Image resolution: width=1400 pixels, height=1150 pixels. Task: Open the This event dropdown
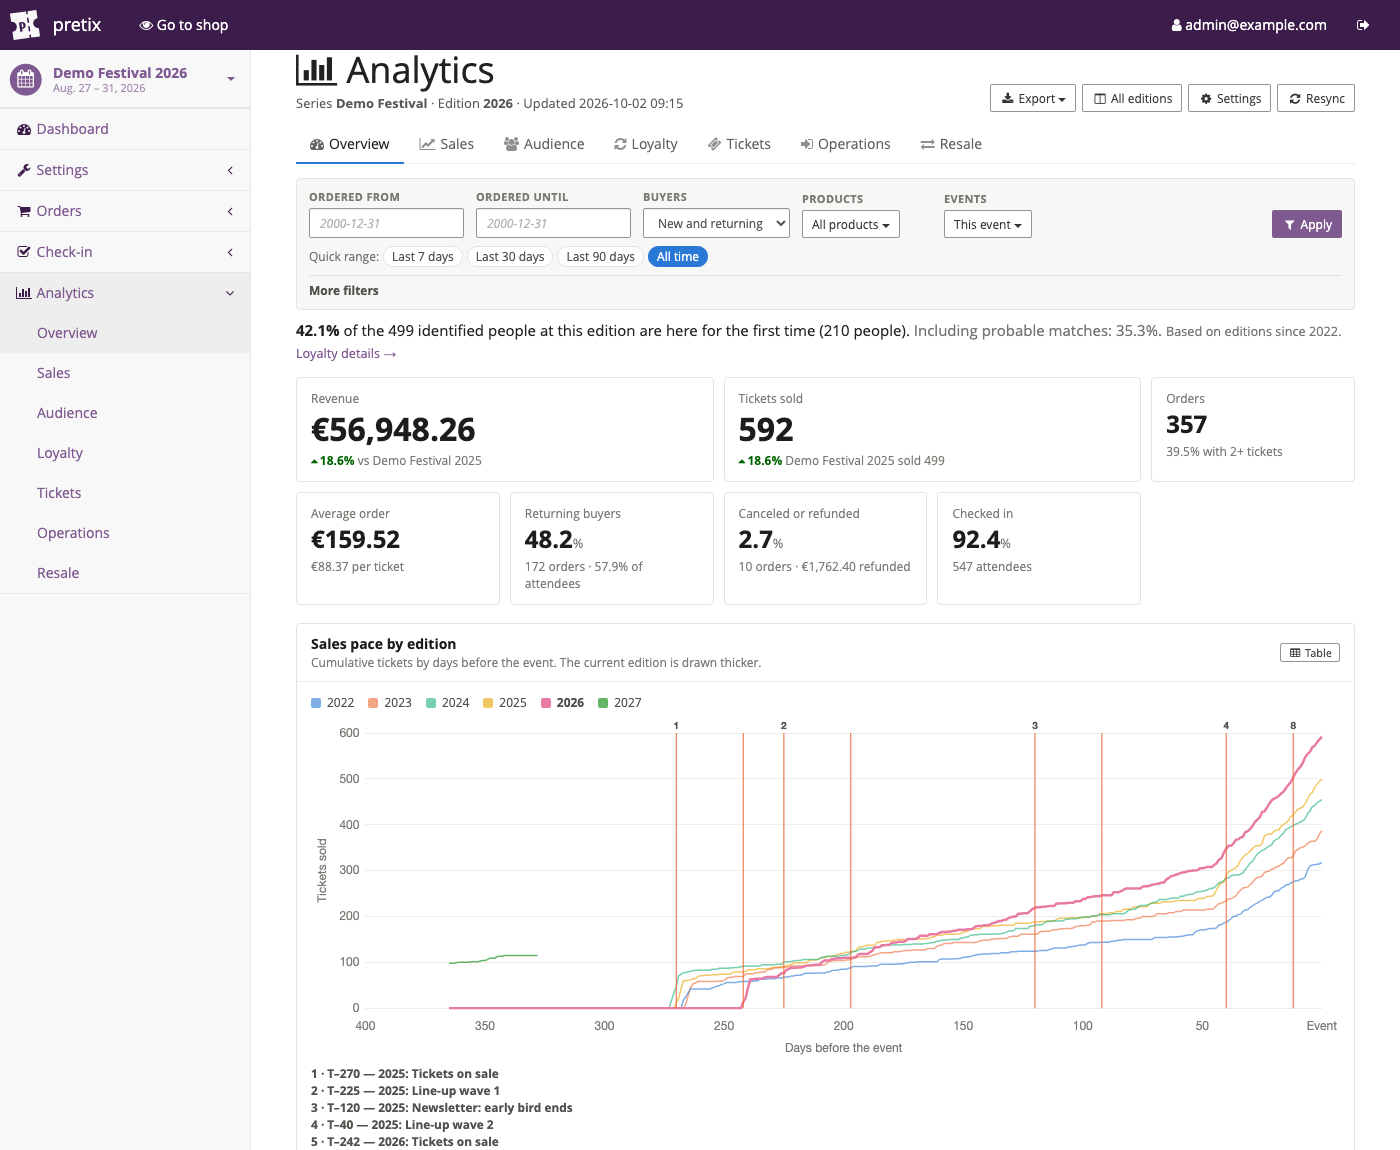(988, 224)
